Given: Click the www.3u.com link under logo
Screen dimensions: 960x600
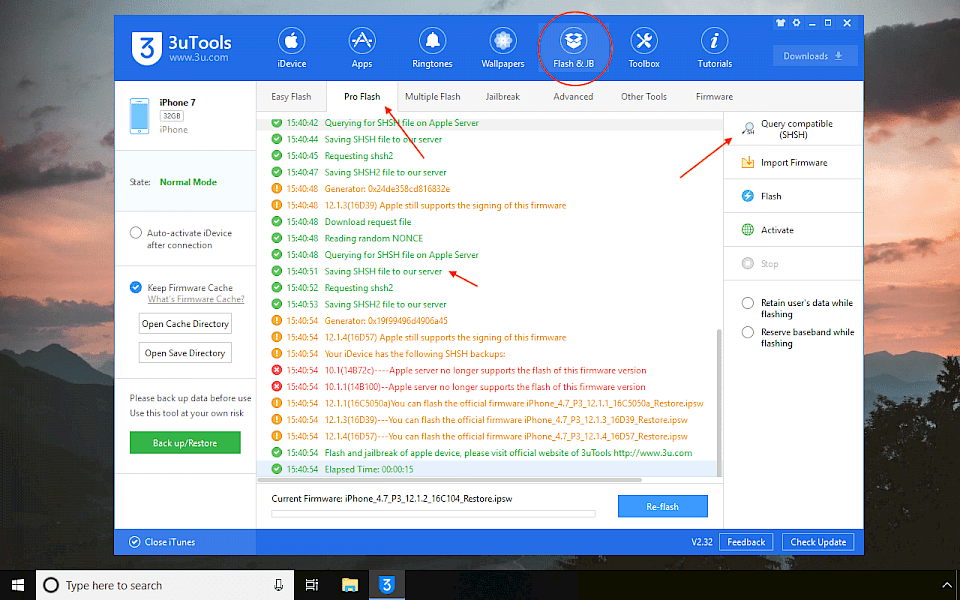Looking at the screenshot, I should (x=199, y=58).
